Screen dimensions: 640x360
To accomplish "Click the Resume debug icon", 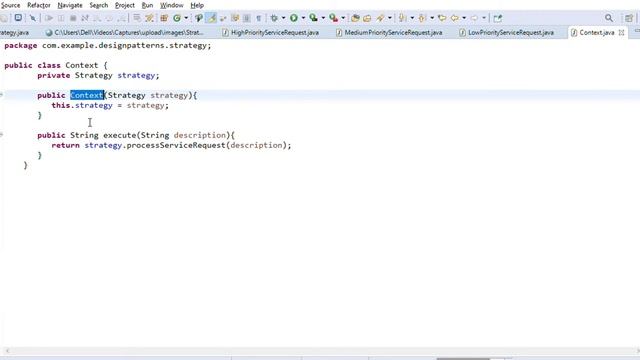I will pyautogui.click(x=49, y=18).
